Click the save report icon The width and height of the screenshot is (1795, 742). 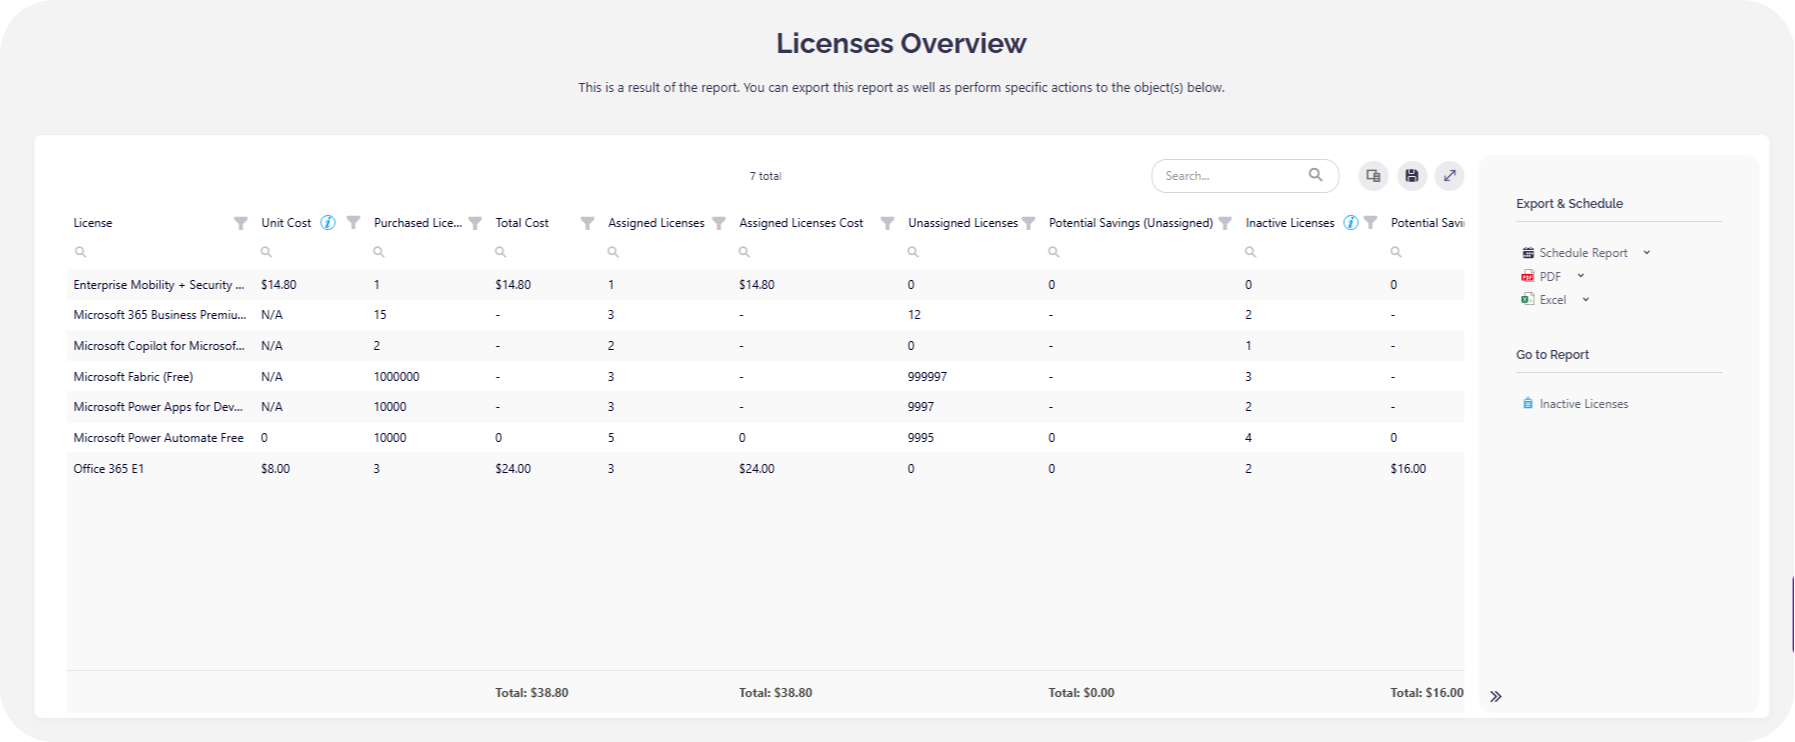pos(1411,176)
